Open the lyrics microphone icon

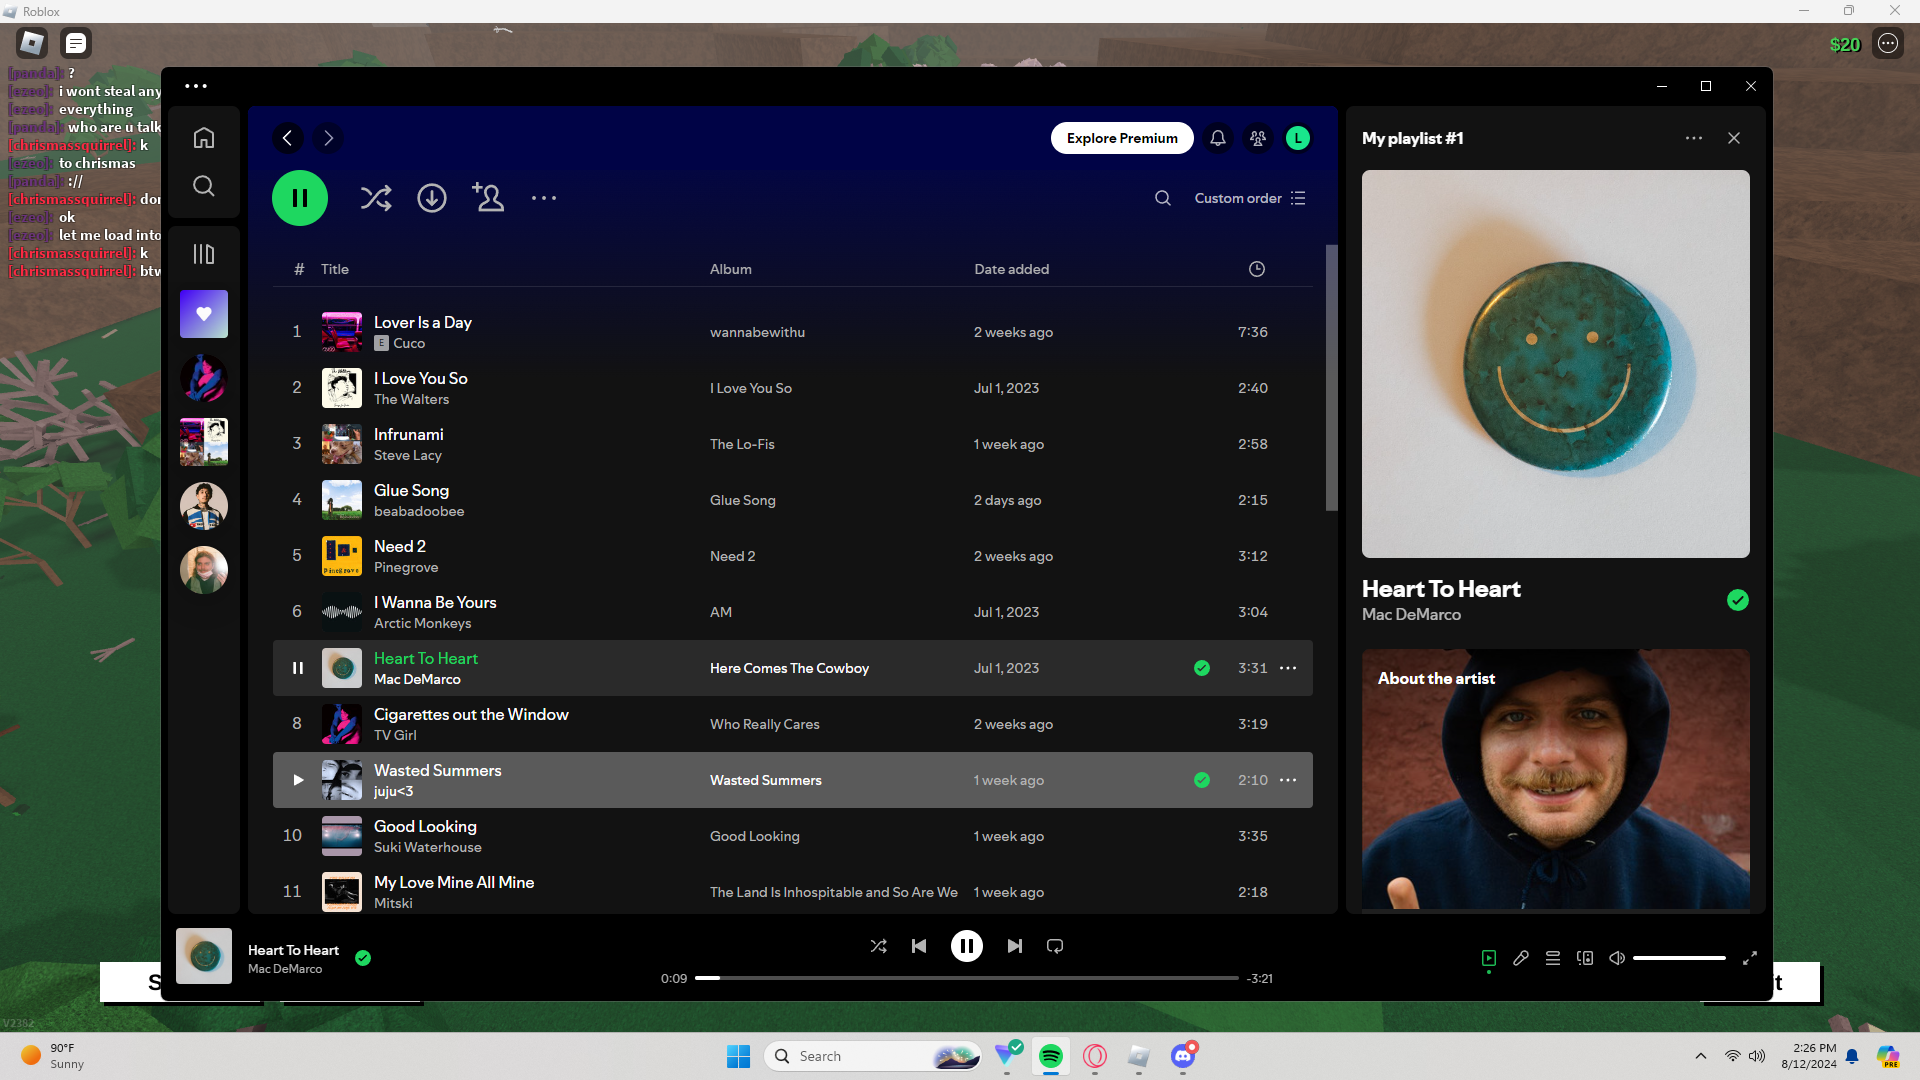(x=1521, y=958)
